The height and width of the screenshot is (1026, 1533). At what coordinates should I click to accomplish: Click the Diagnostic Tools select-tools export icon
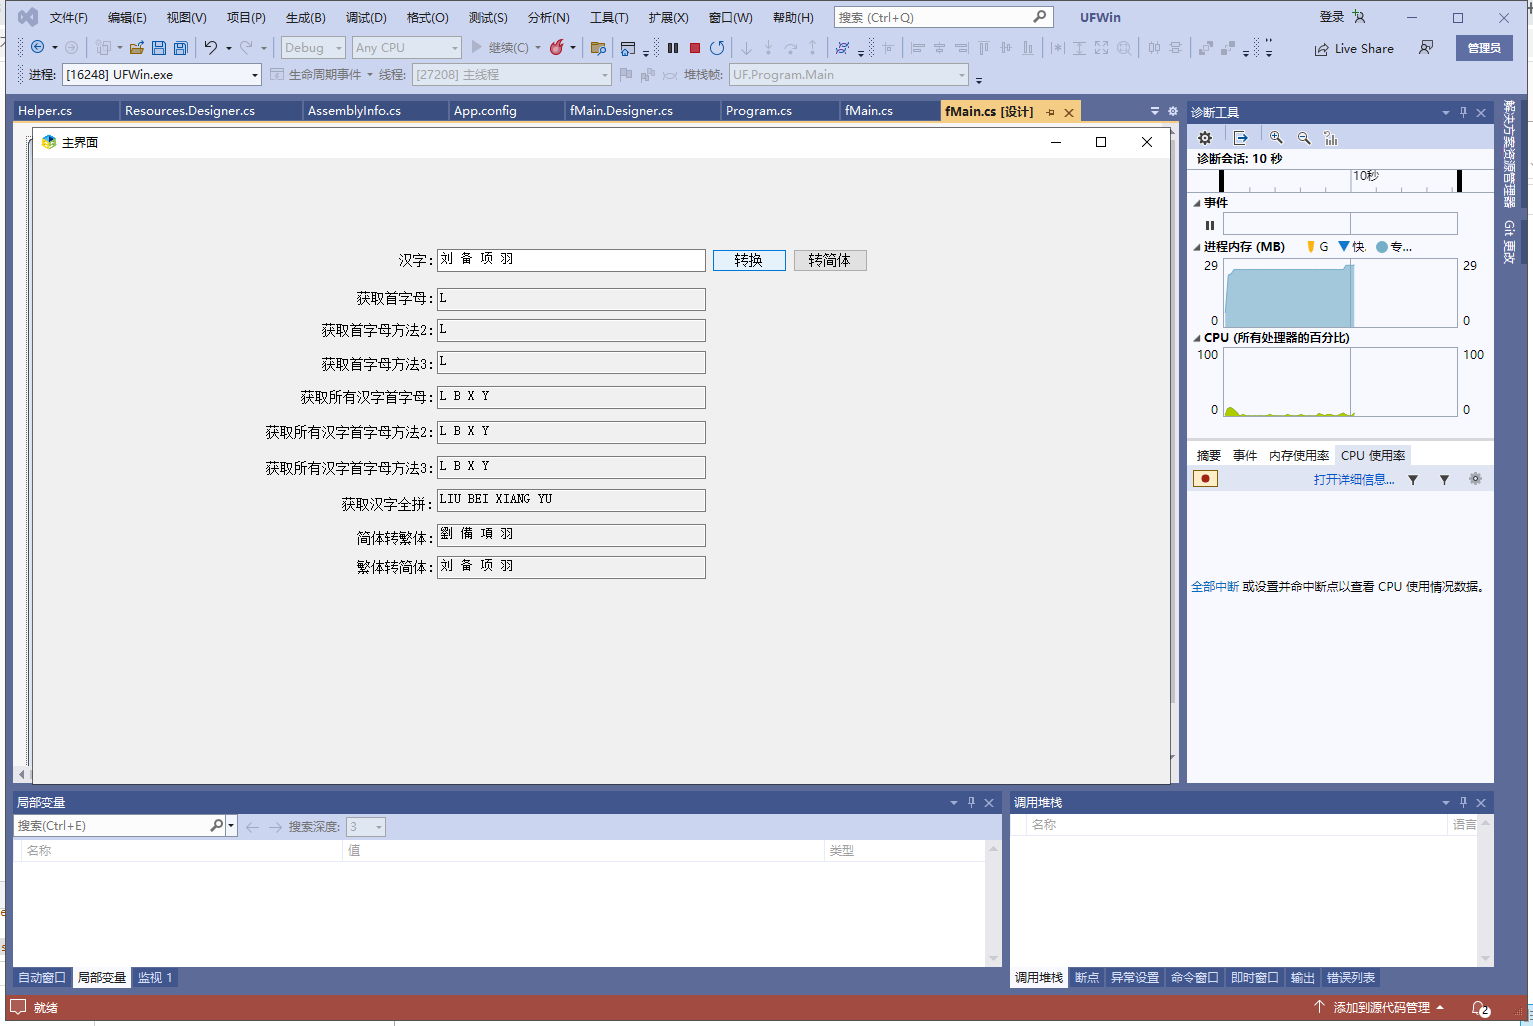(1241, 138)
